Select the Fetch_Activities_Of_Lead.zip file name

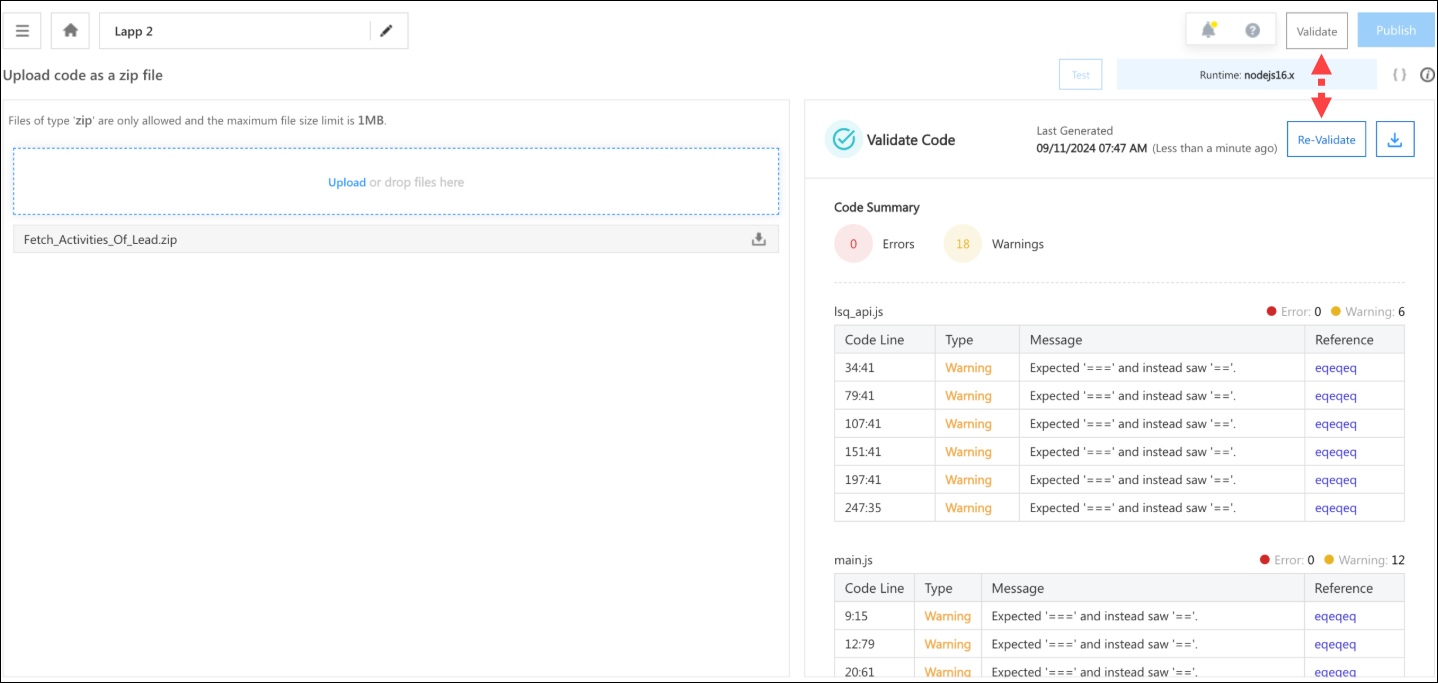100,240
